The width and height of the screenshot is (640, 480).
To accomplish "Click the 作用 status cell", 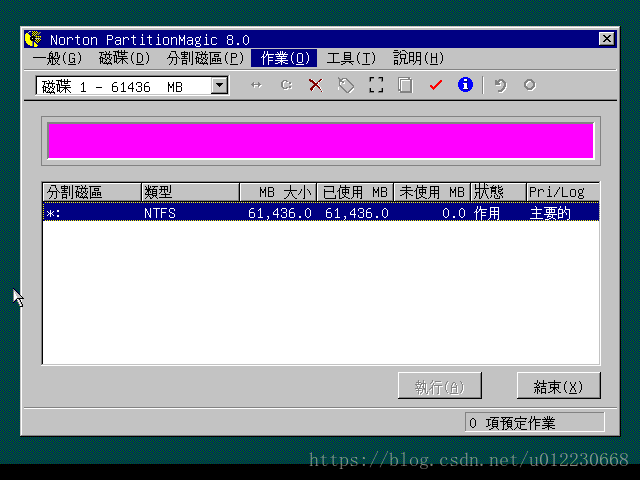I will pos(487,213).
